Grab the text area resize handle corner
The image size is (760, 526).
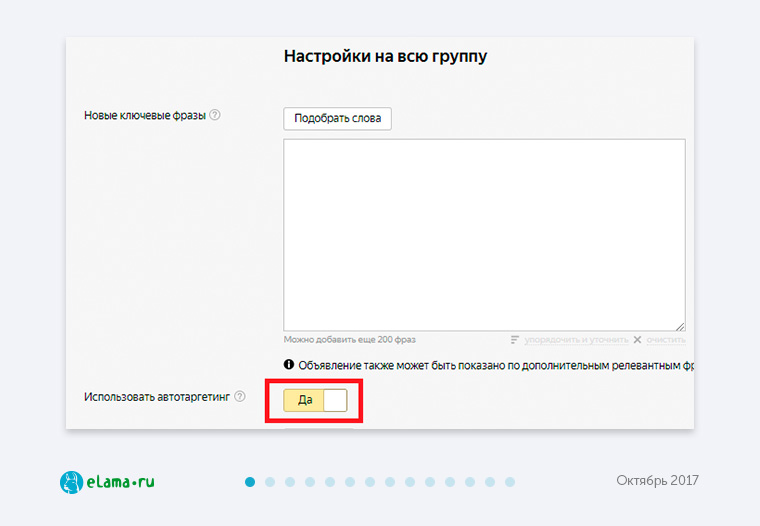pyautogui.click(x=680, y=326)
